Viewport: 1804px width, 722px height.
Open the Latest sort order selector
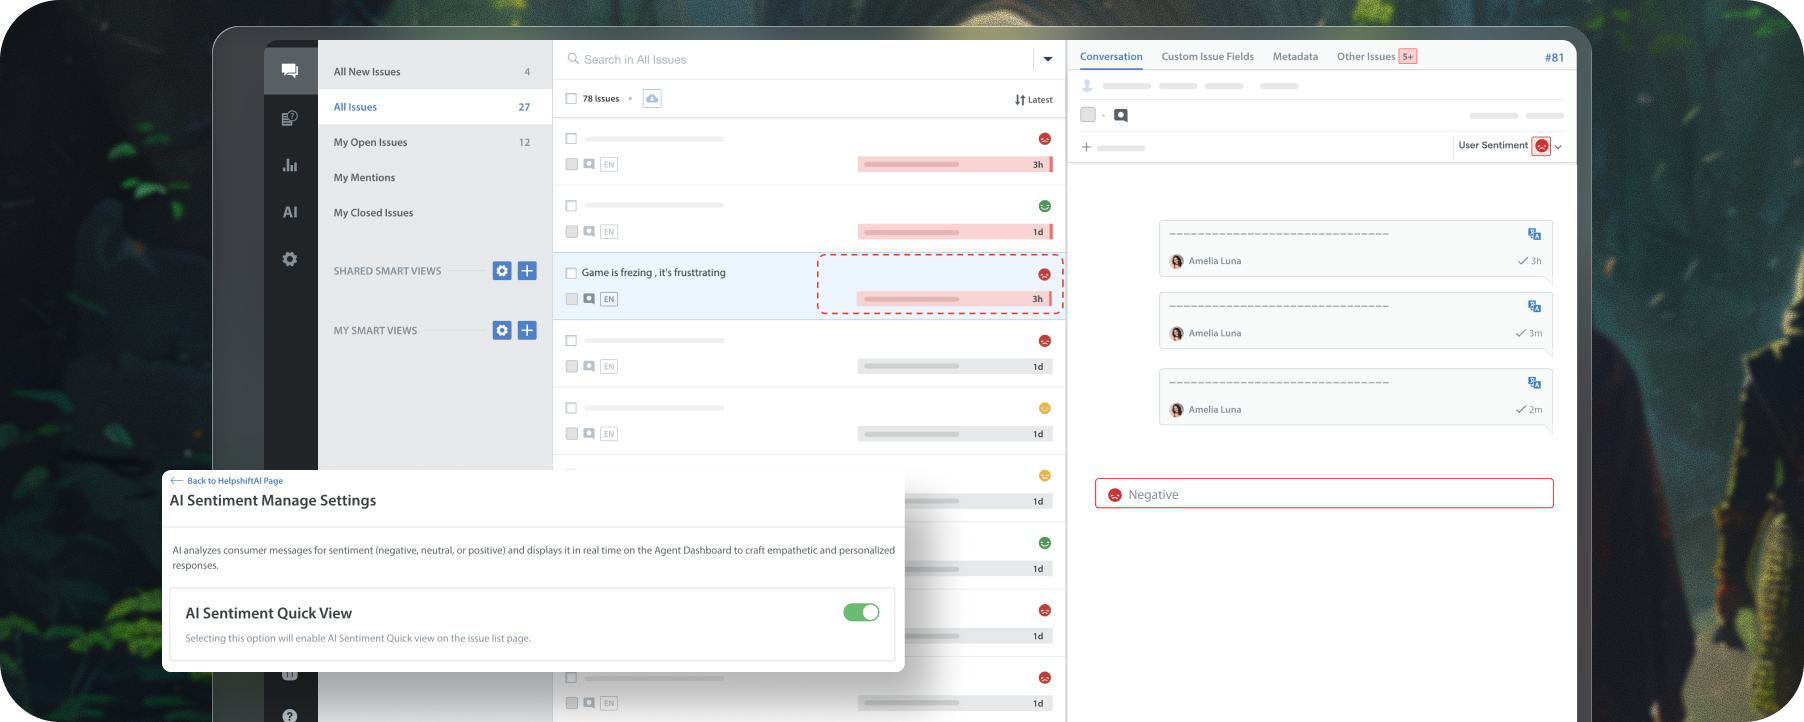click(x=1033, y=100)
